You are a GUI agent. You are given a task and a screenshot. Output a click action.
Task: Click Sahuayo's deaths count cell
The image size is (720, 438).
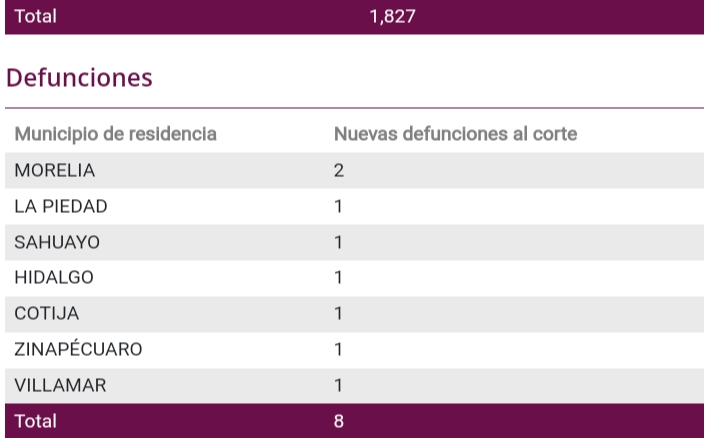click(338, 243)
